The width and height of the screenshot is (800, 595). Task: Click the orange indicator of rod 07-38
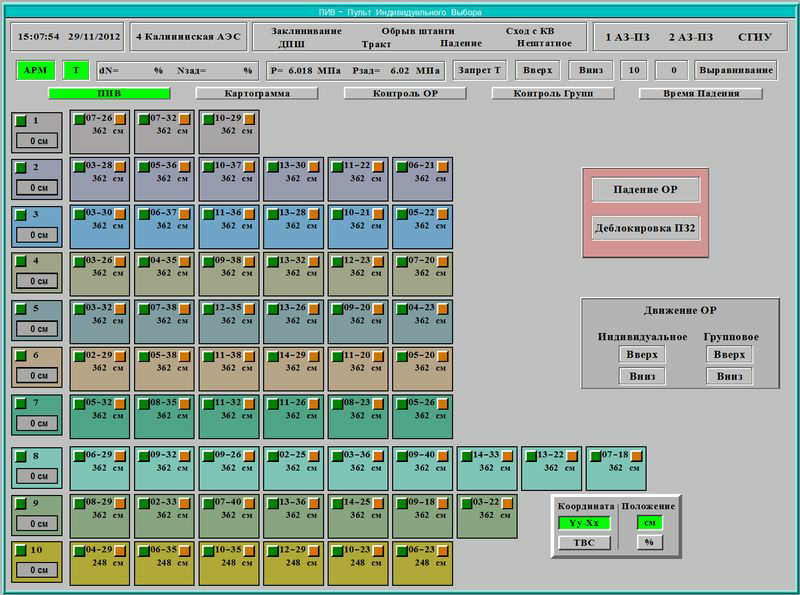(x=184, y=309)
